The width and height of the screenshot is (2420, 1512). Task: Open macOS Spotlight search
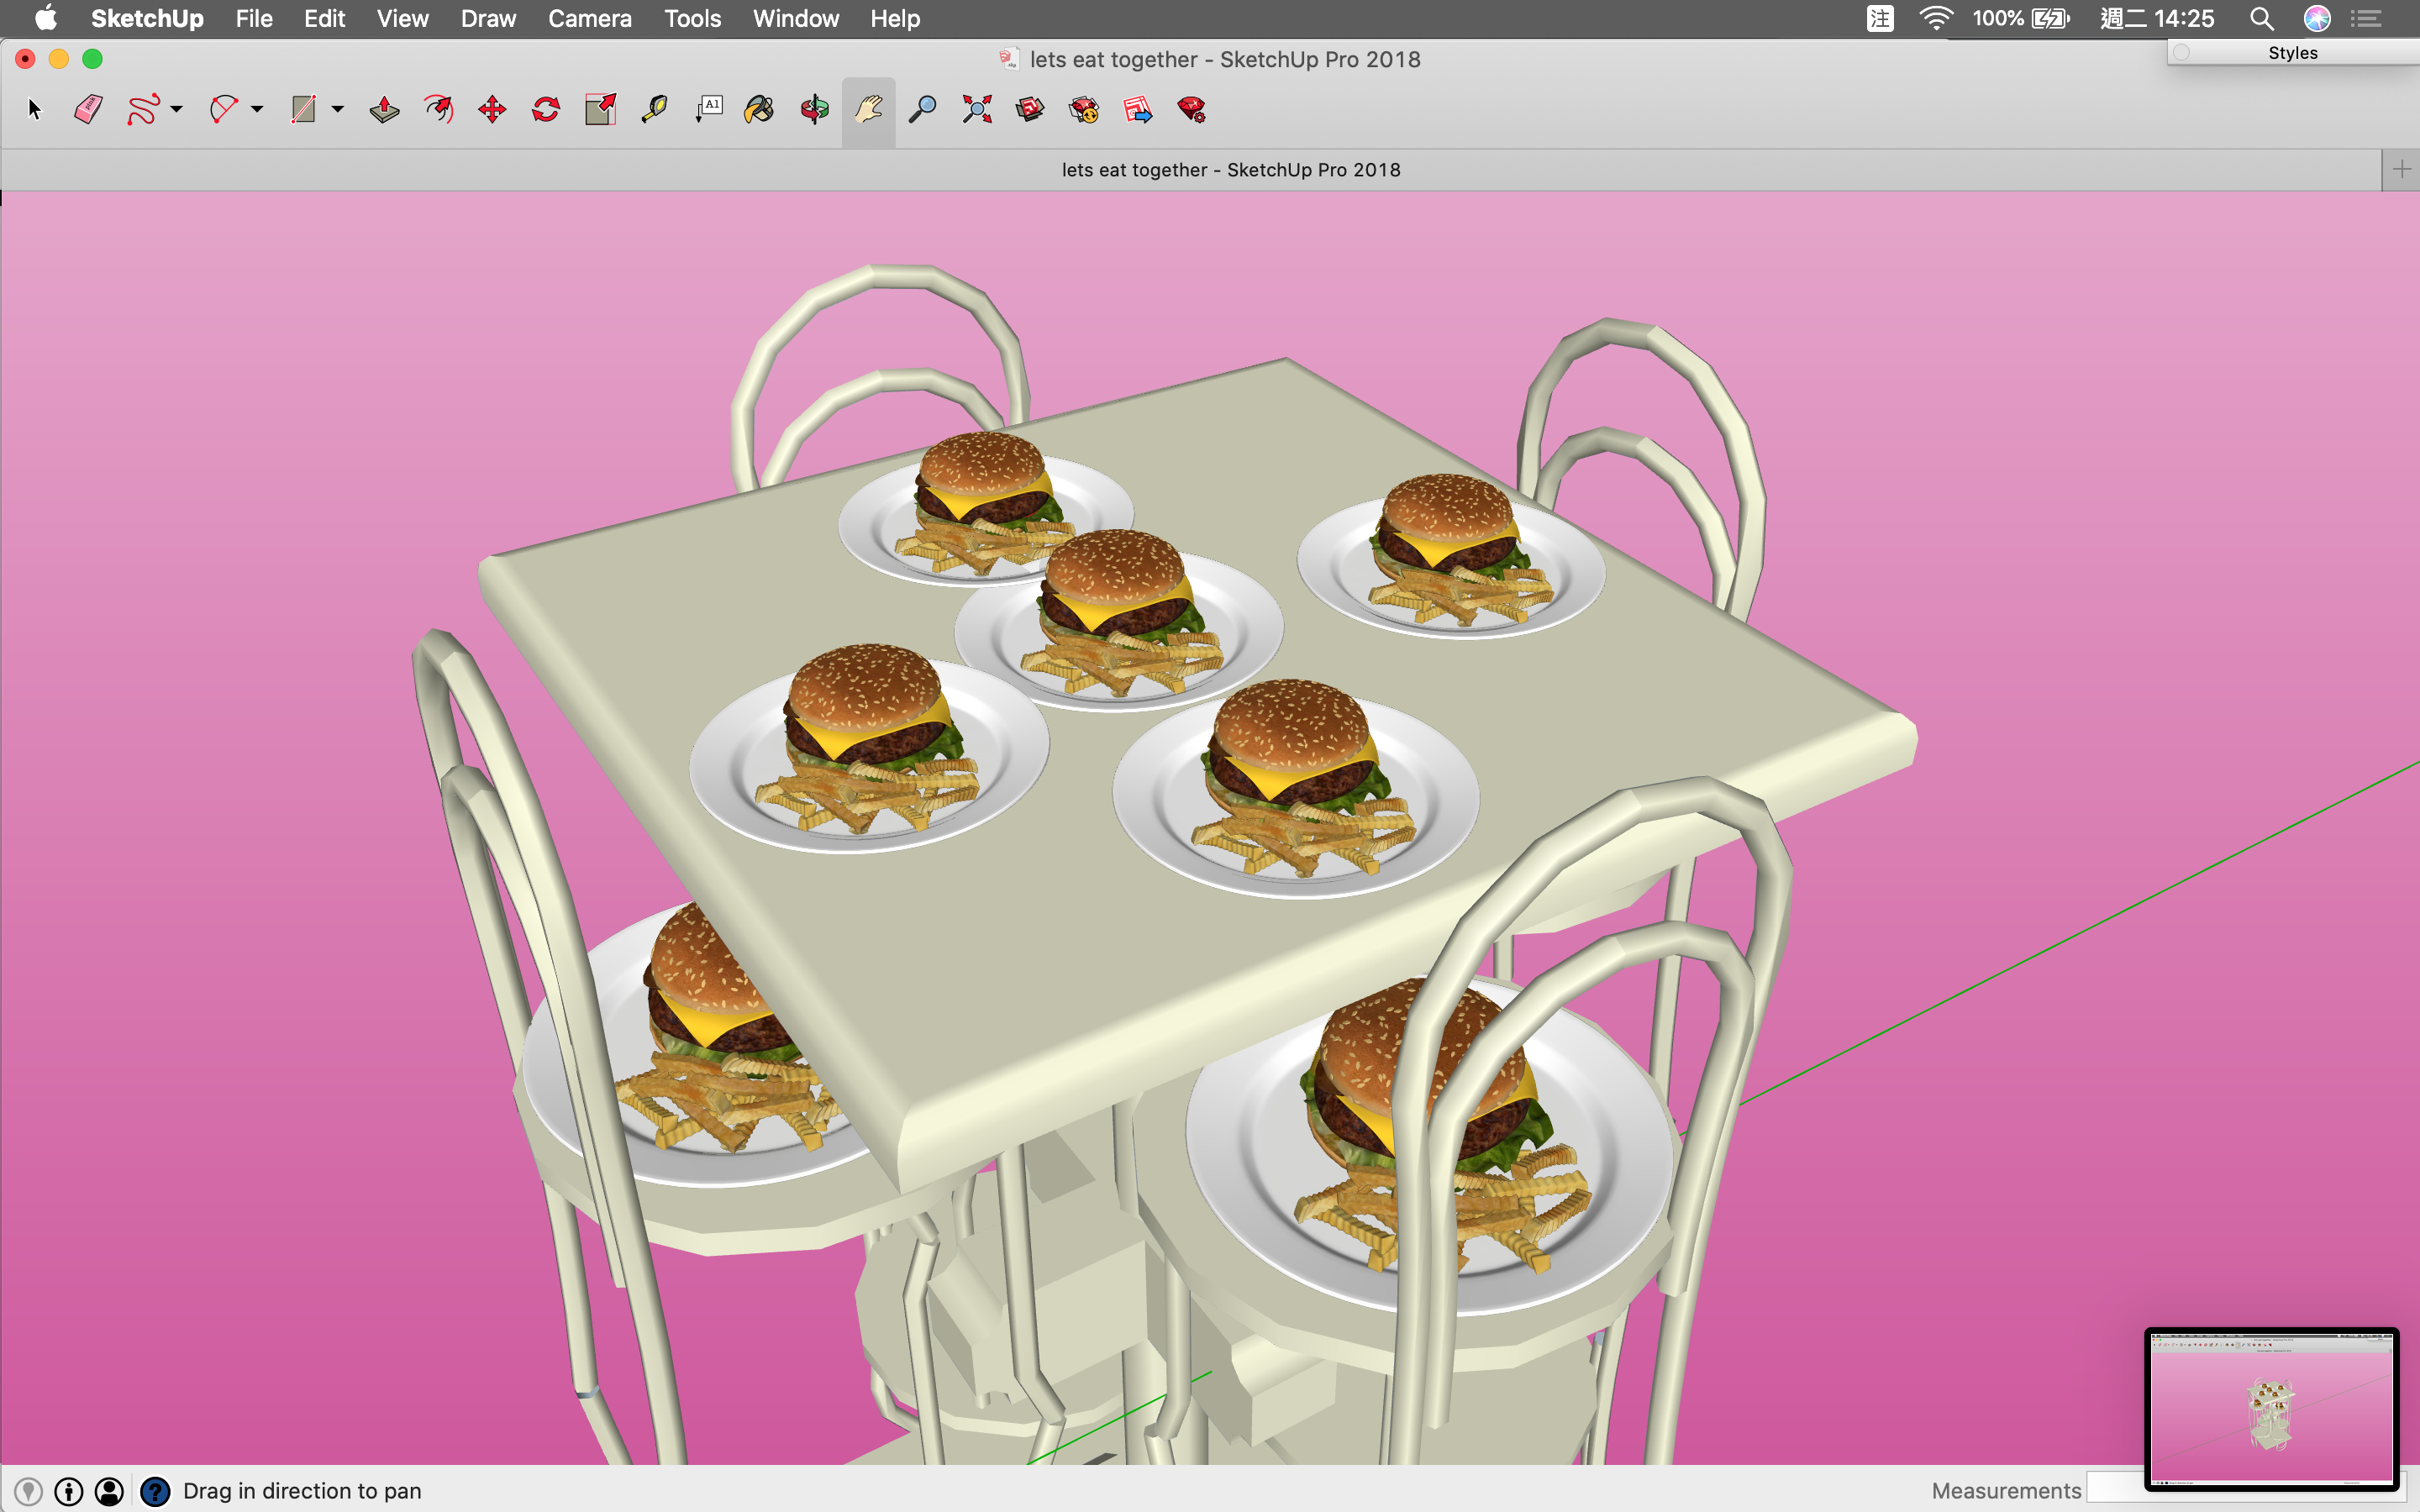tap(2261, 19)
